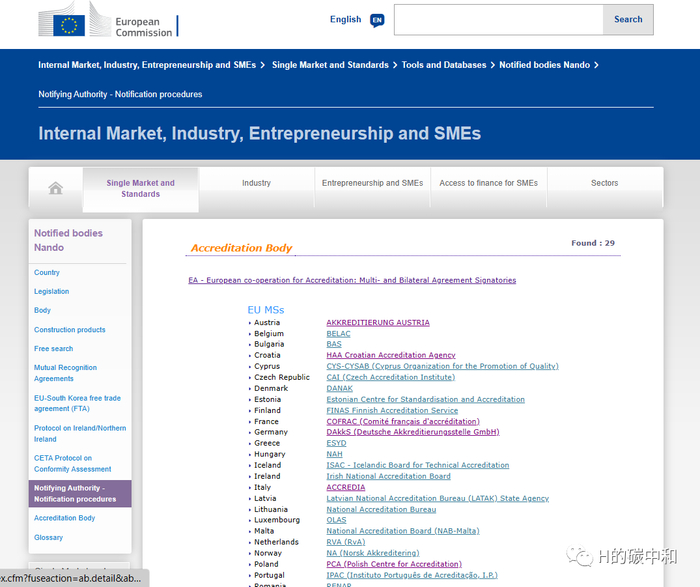Open the ACCREDIA link for Italy
Image resolution: width=700 pixels, height=587 pixels.
pos(346,487)
